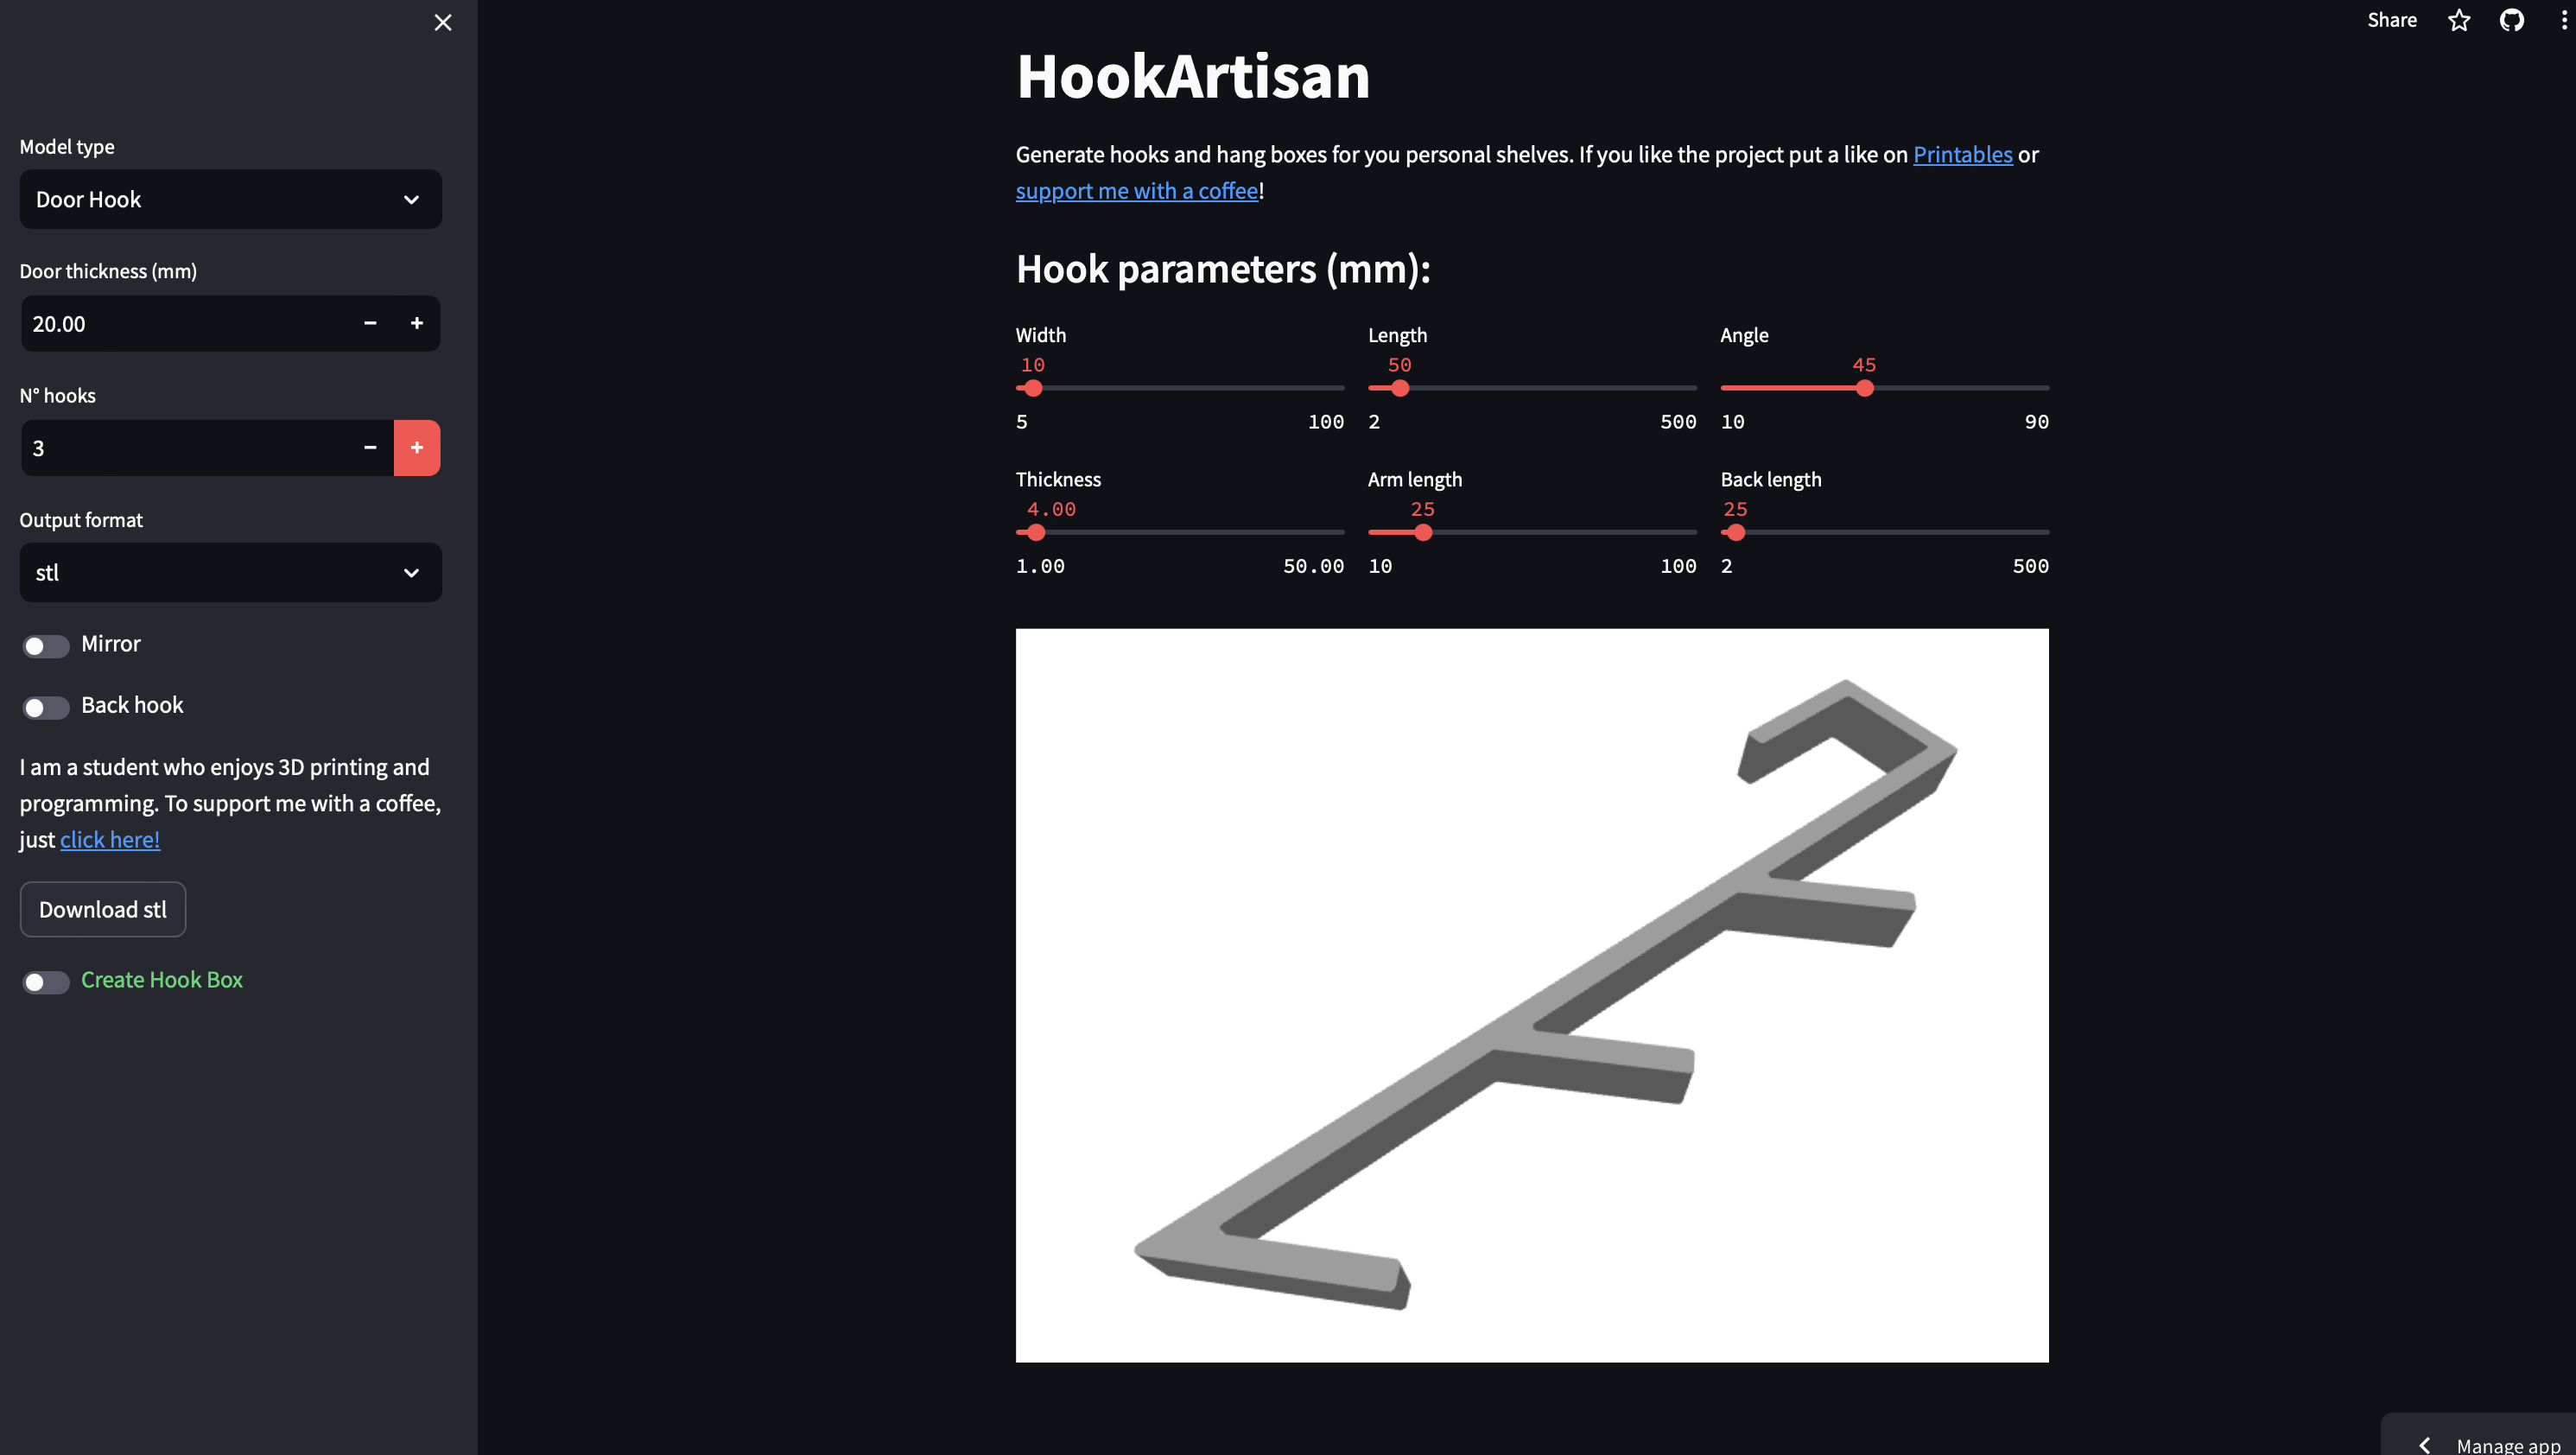2576x1455 pixels.
Task: Decrease door thickness with the minus icon
Action: 369,323
